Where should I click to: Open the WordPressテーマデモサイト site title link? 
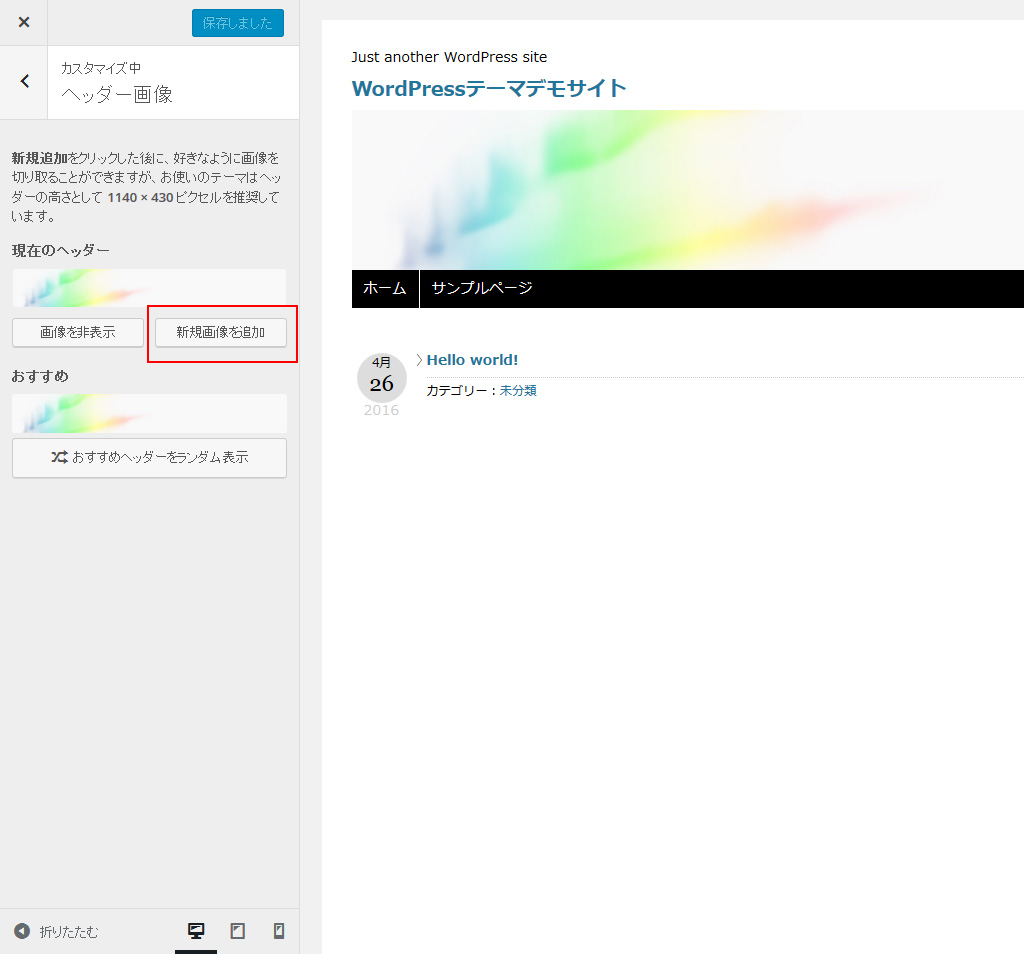(x=489, y=88)
